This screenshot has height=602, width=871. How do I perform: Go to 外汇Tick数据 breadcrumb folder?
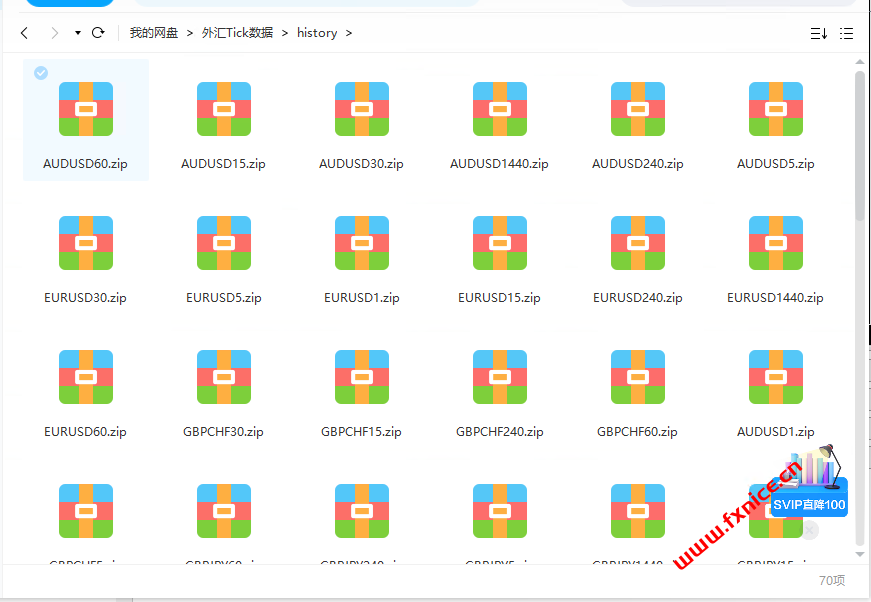tap(238, 33)
